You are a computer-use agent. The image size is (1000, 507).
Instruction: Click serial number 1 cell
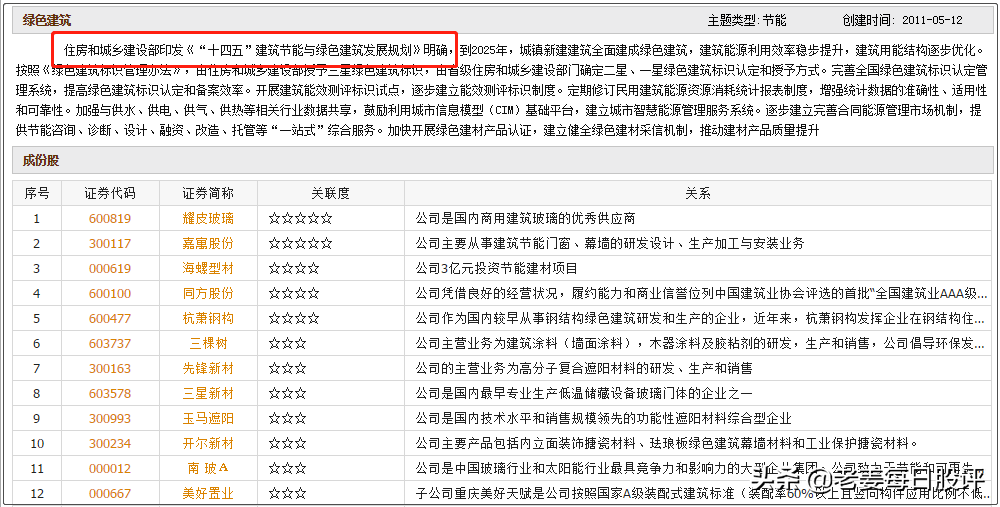[x=36, y=219]
